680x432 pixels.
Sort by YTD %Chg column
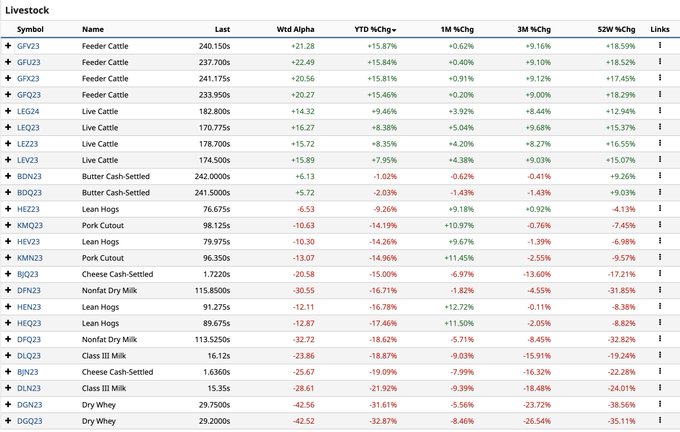pos(376,30)
